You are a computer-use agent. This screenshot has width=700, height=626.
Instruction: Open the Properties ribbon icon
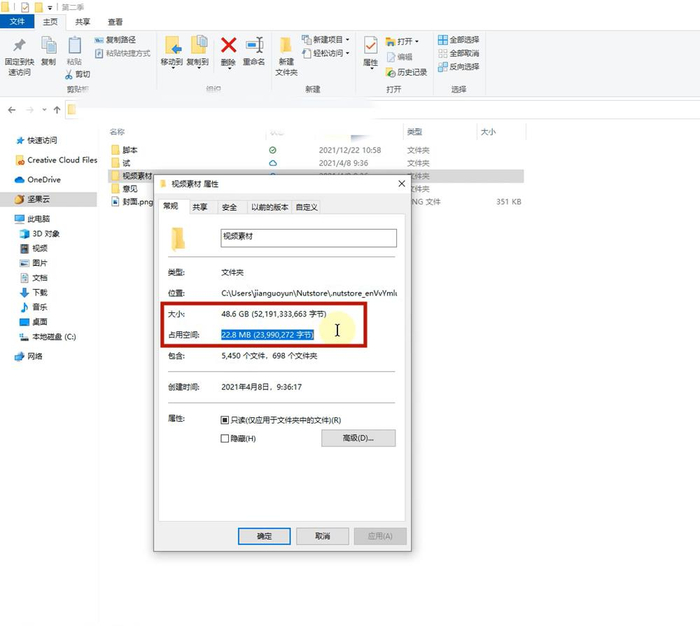[x=371, y=46]
